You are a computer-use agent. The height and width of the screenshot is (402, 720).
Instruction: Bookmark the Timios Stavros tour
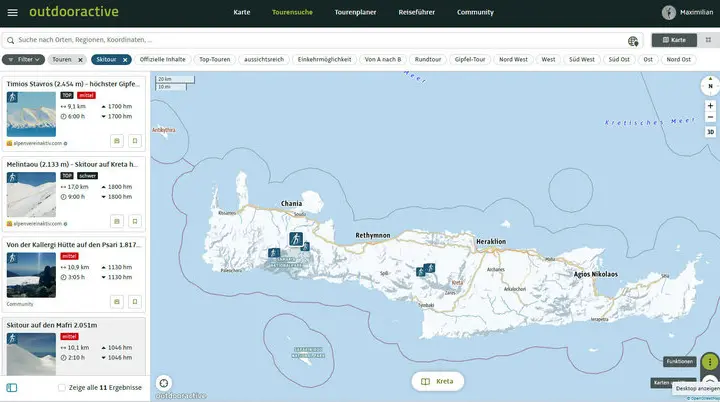[134, 141]
